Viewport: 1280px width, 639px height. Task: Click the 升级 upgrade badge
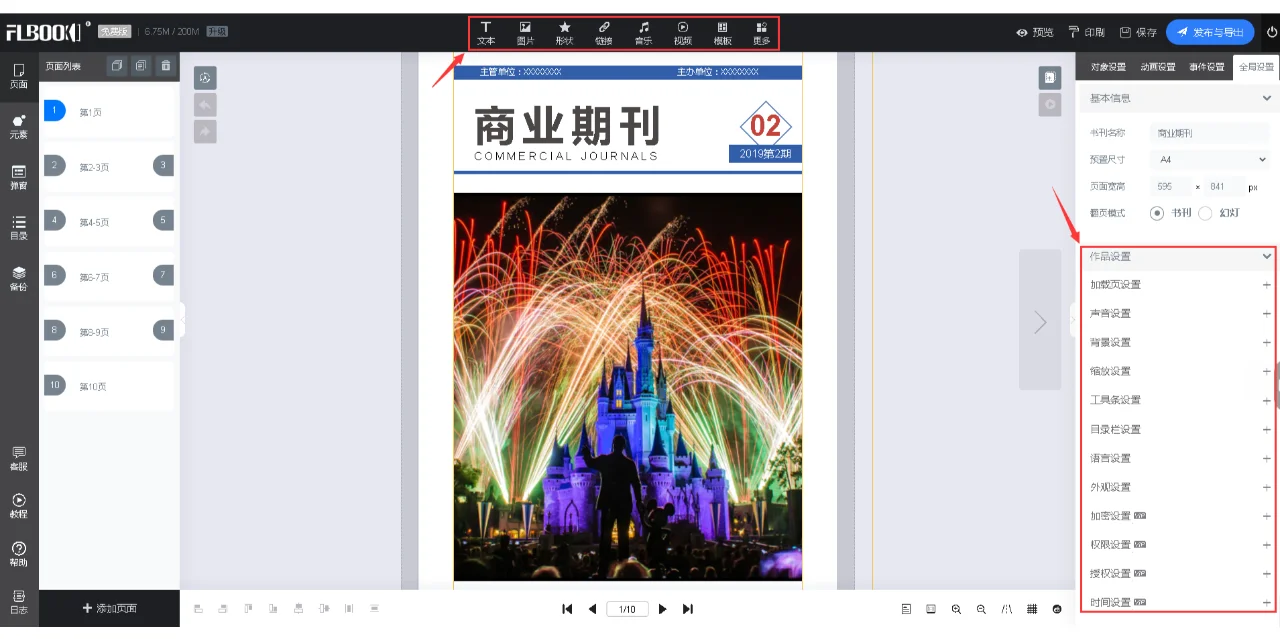coord(217,31)
